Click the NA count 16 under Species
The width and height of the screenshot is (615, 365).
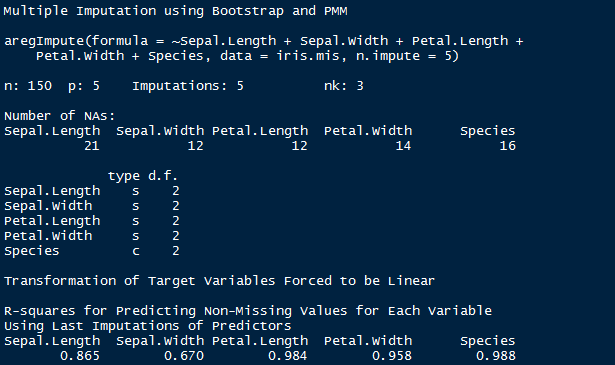click(508, 146)
